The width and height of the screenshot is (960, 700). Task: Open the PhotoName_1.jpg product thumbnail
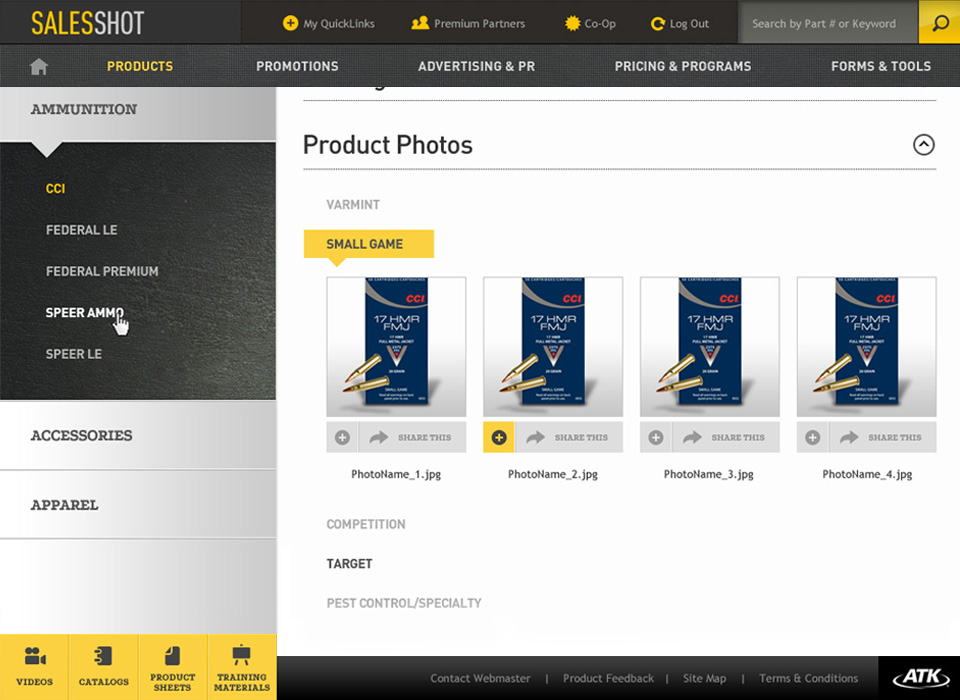396,347
